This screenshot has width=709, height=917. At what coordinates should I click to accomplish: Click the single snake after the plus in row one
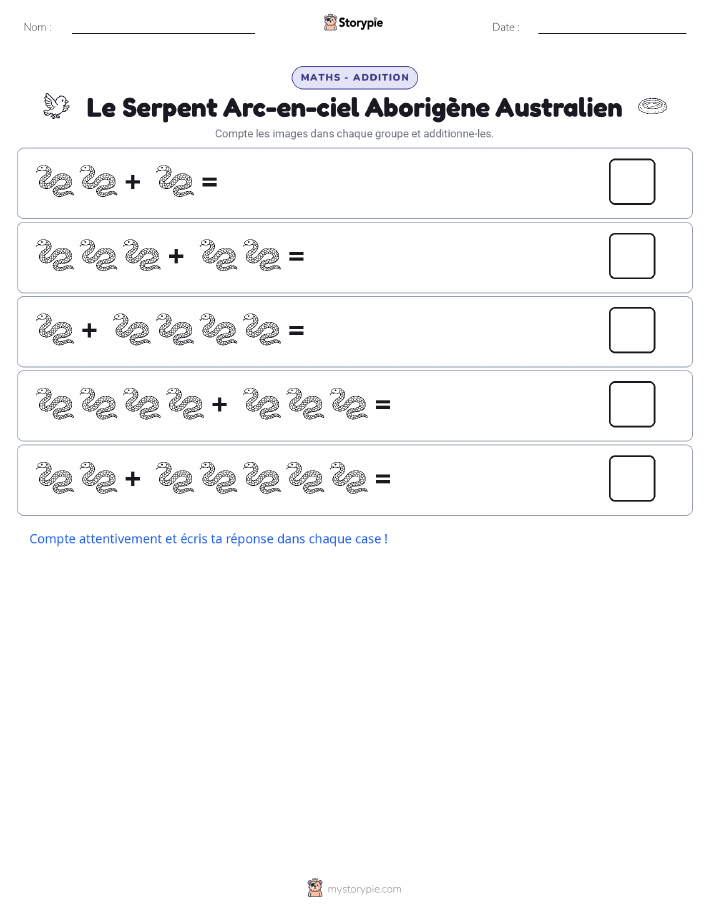point(175,181)
